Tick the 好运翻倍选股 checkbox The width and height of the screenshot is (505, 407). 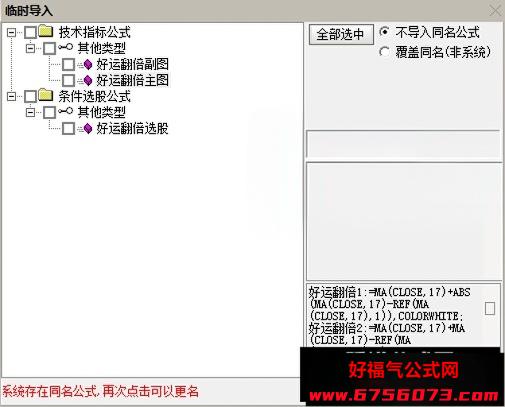coord(68,129)
